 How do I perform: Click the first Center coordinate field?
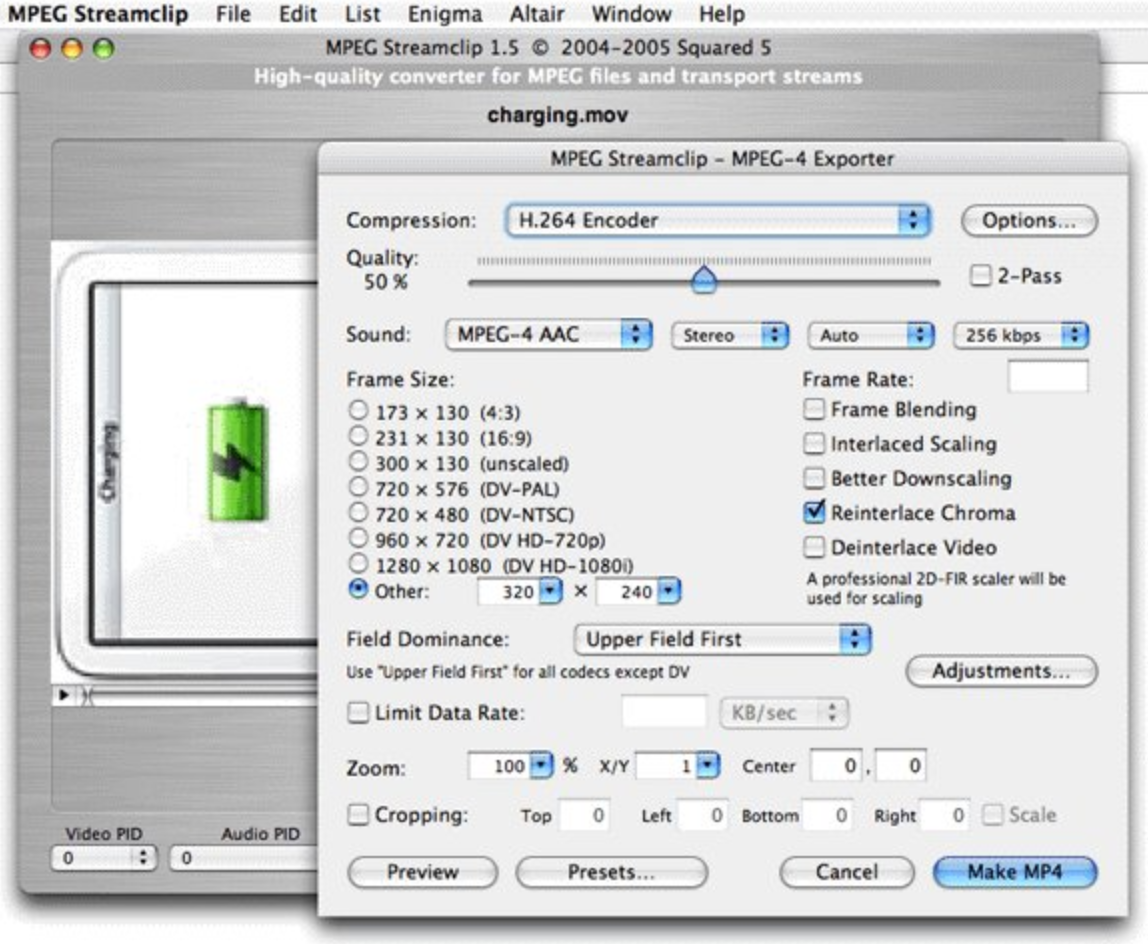click(835, 766)
